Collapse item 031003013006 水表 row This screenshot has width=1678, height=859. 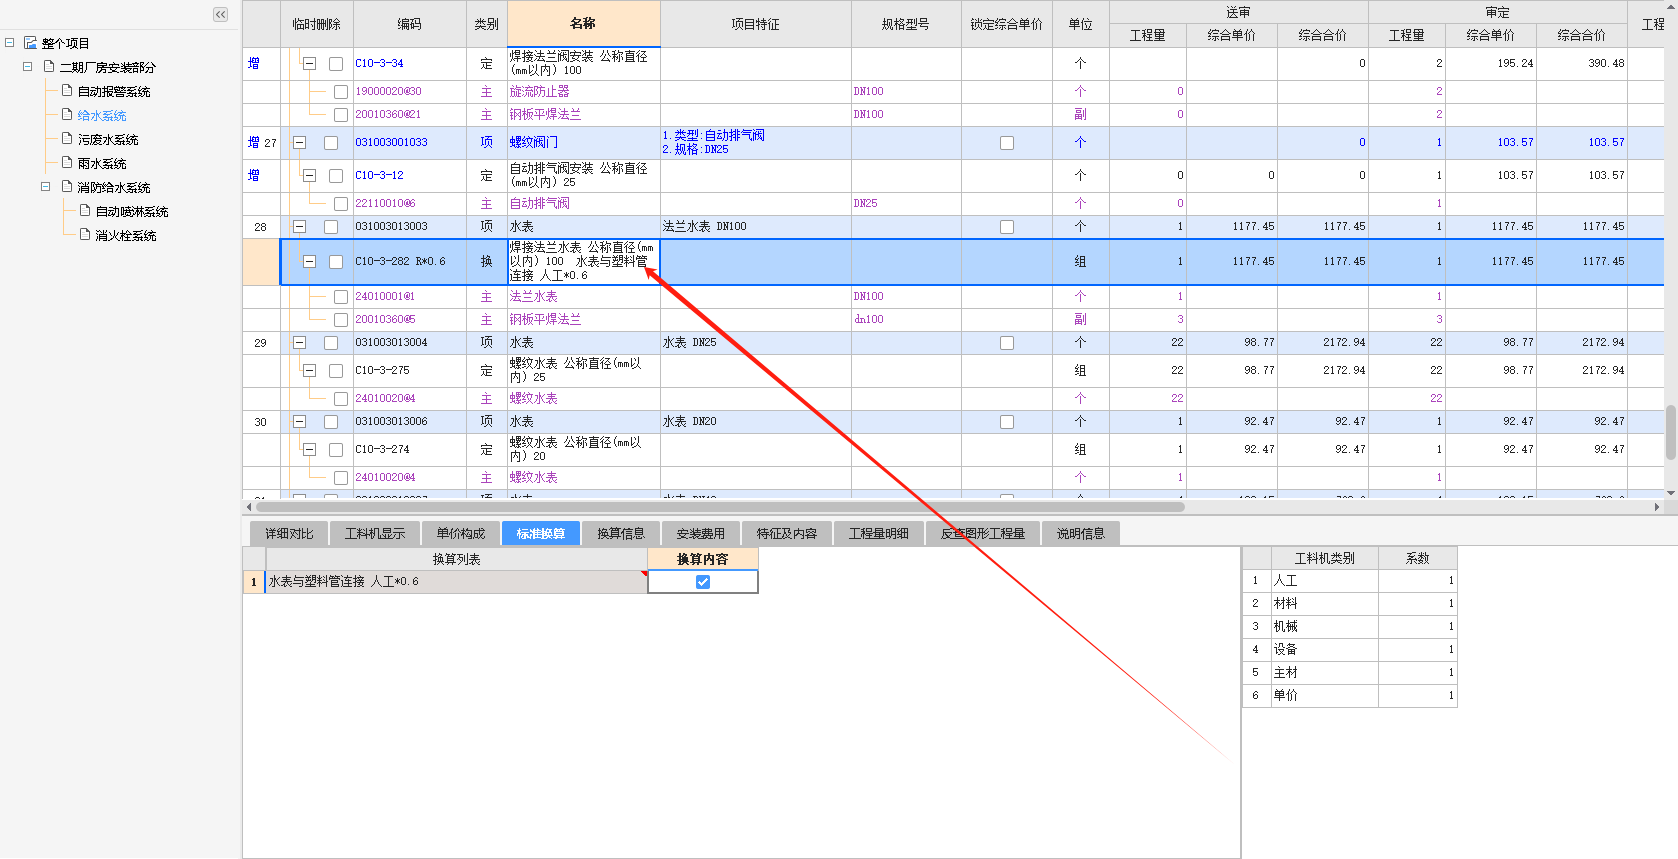(299, 422)
